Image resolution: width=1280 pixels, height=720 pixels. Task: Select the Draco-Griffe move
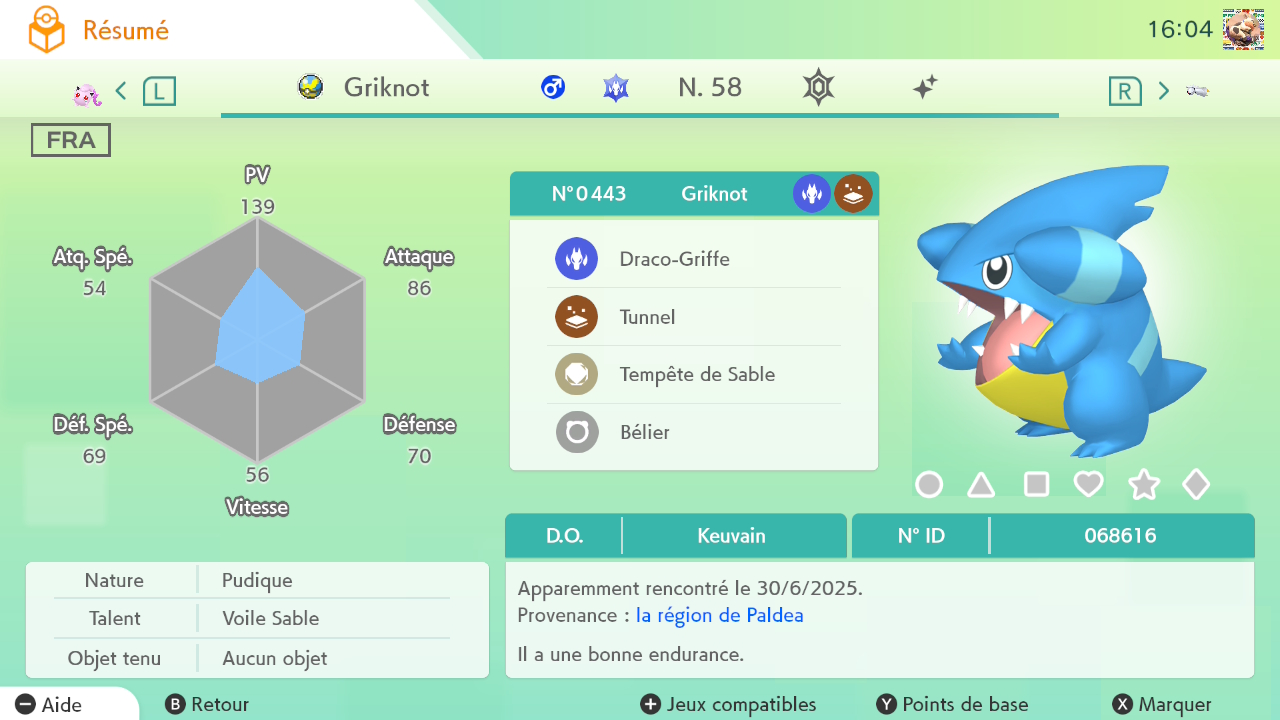pos(694,259)
